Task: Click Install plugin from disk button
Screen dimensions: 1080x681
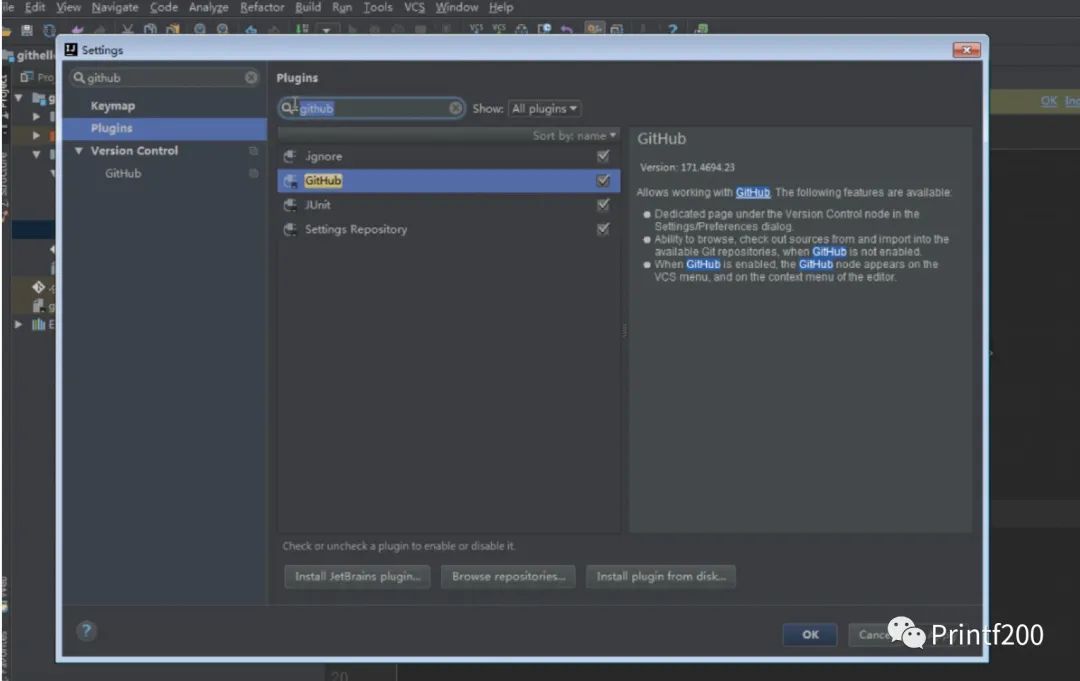Action: coord(661,576)
